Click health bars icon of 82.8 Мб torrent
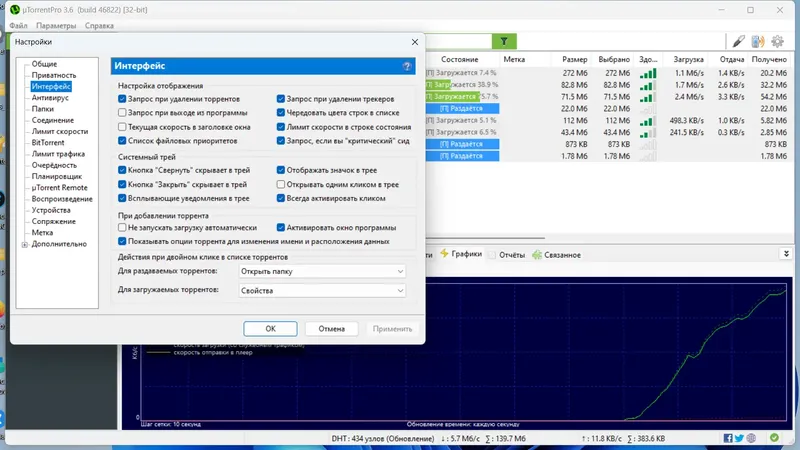Viewport: 800px width, 450px height. coord(648,85)
